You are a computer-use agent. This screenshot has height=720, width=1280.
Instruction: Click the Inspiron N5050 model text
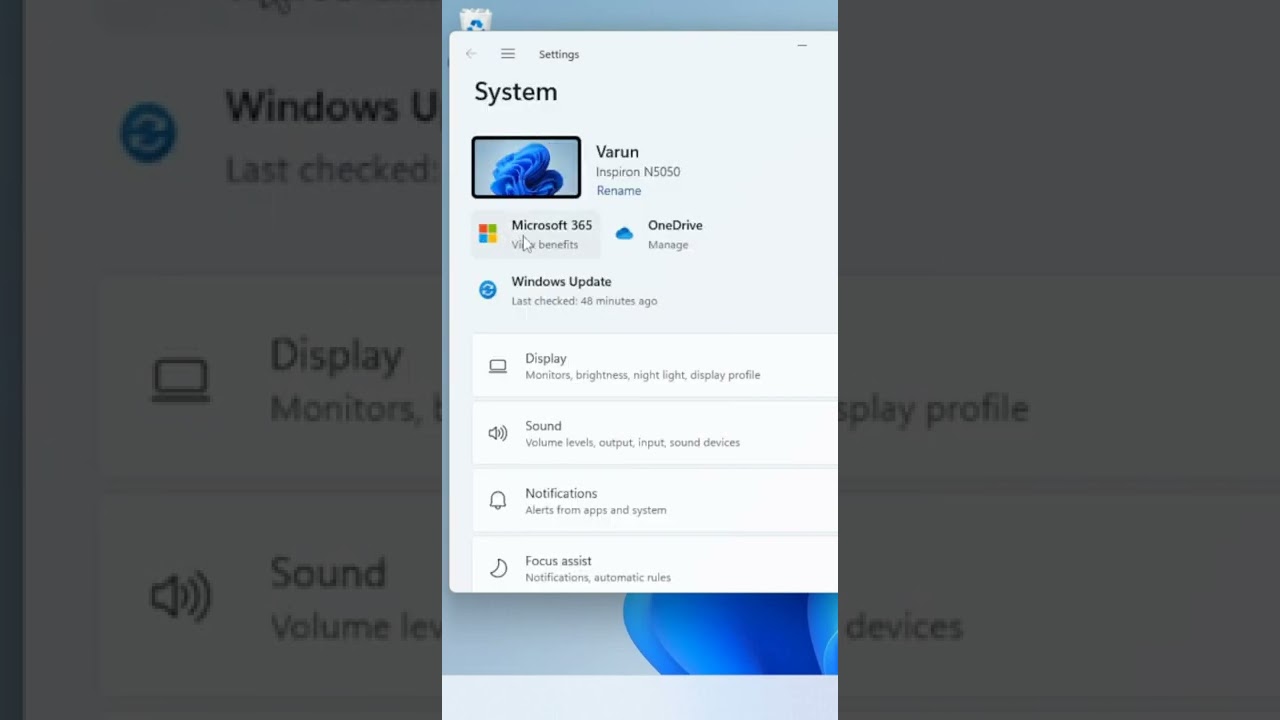click(x=638, y=172)
